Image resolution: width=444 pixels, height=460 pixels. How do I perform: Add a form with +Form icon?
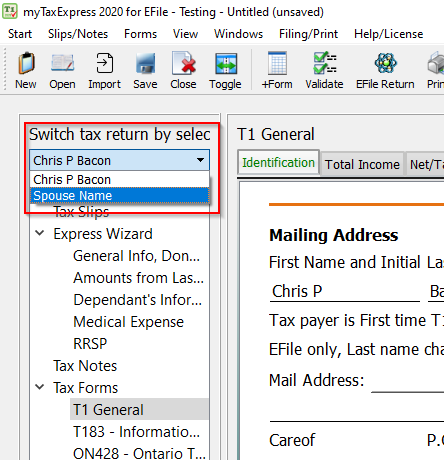(277, 71)
